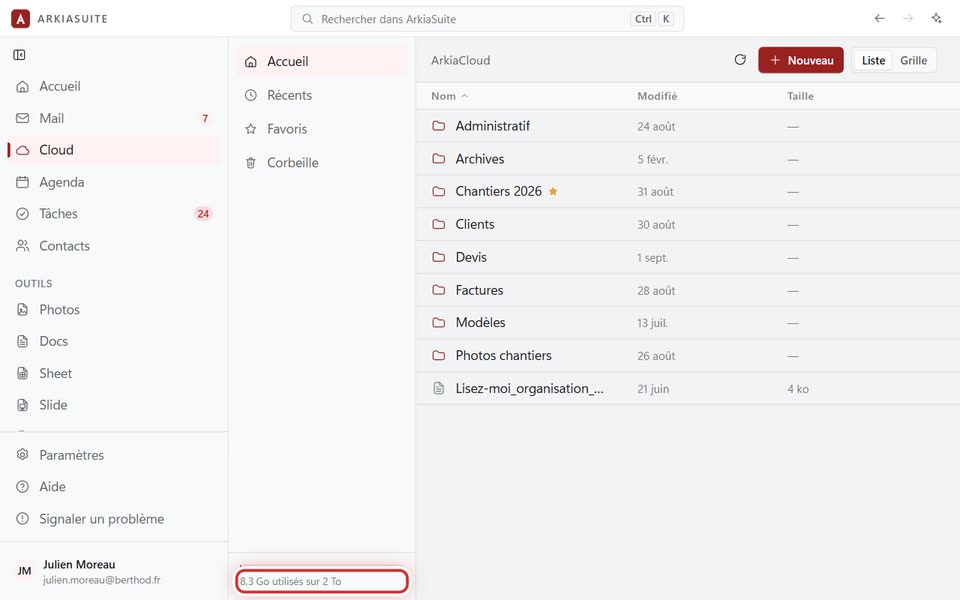Open the Devis folder
The width and height of the screenshot is (960, 600).
[x=688, y=257]
